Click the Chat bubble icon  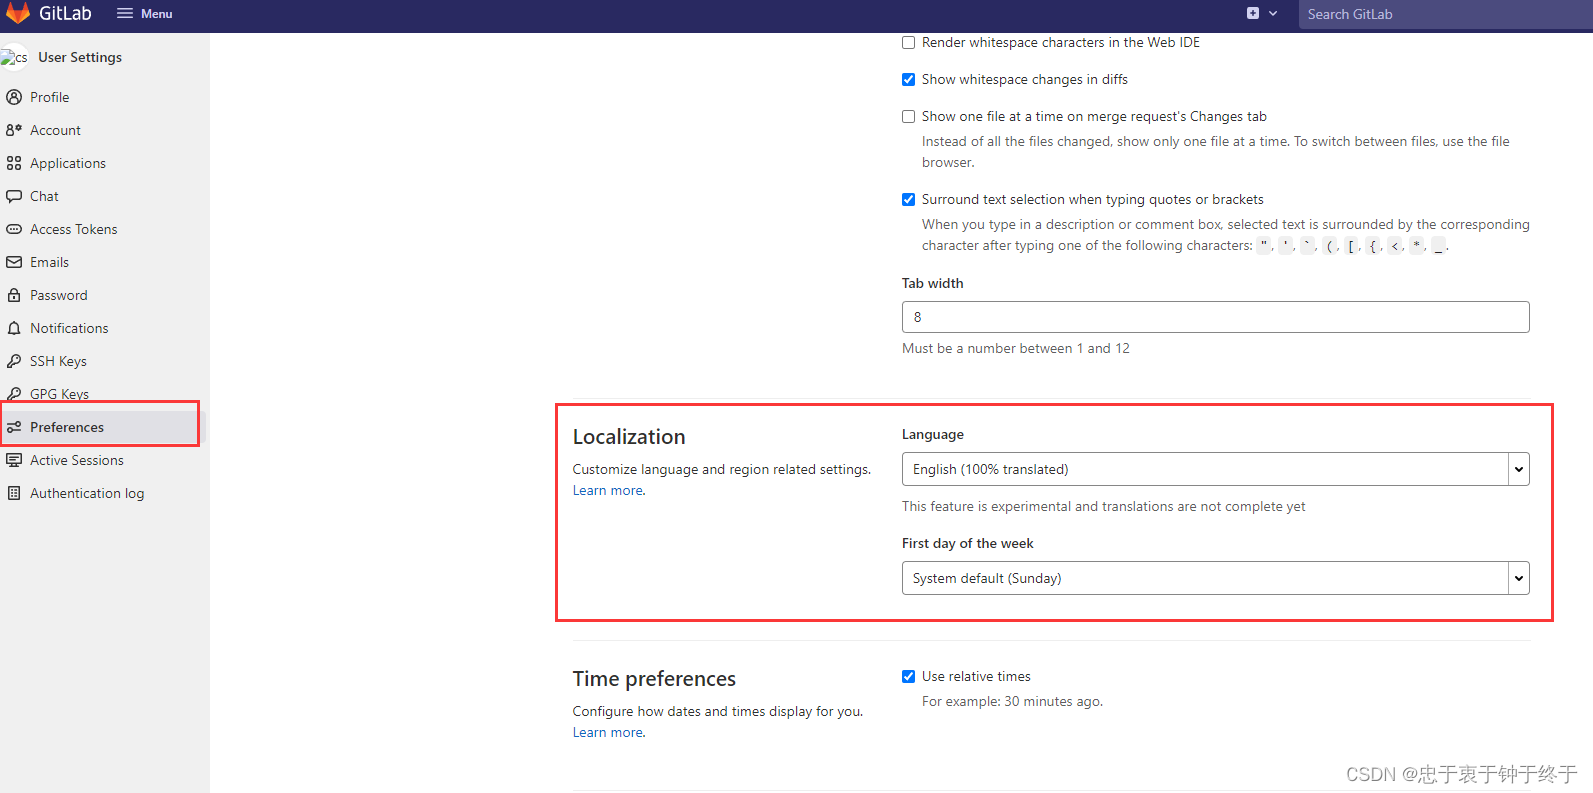[x=14, y=196]
